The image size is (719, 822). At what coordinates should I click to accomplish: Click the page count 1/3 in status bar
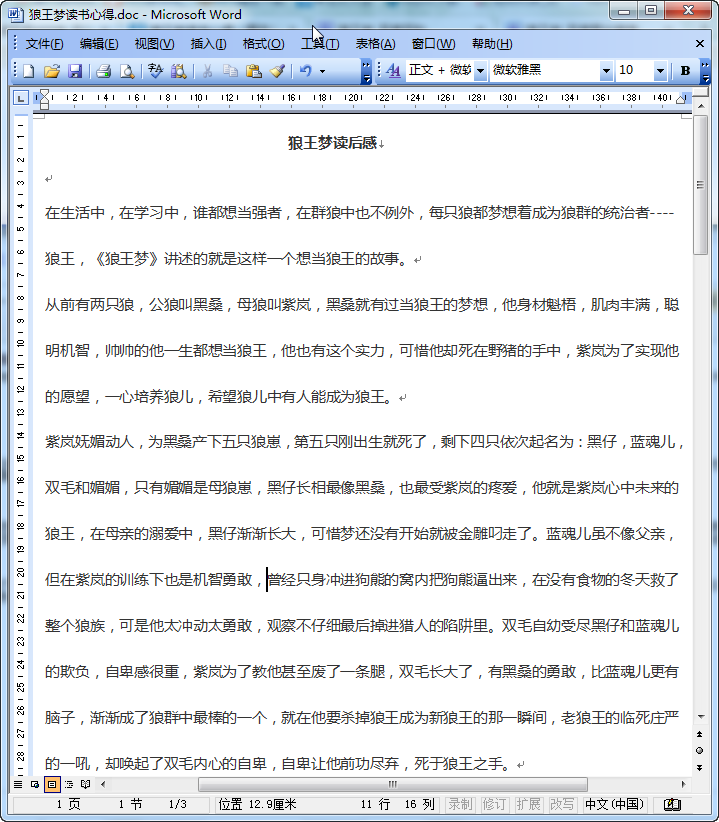click(178, 804)
